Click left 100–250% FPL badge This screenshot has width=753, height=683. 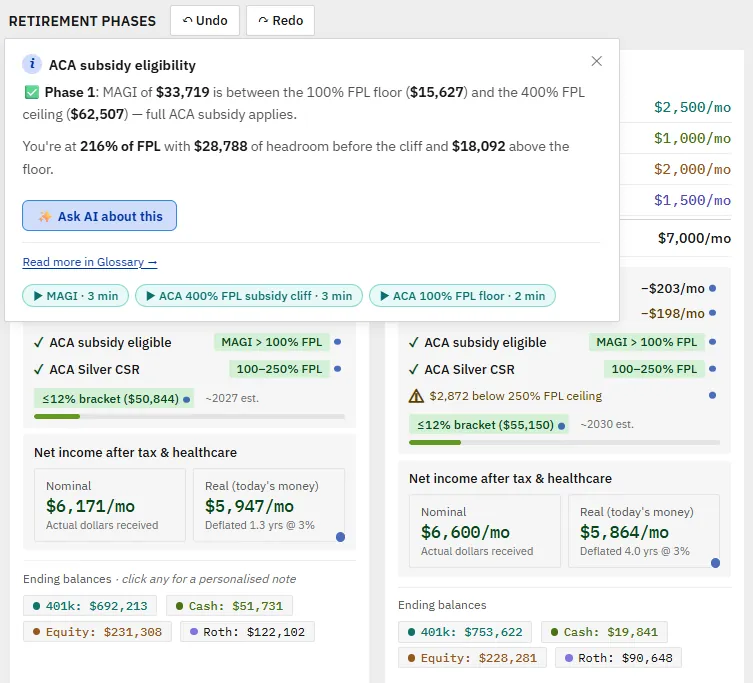(279, 369)
